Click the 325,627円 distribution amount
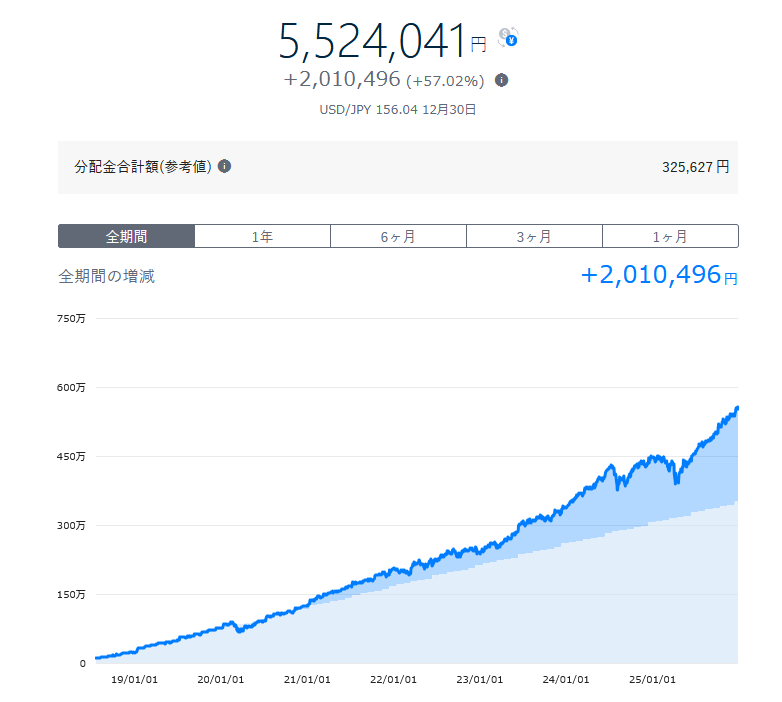Image resolution: width=782 pixels, height=702 pixels. point(695,167)
